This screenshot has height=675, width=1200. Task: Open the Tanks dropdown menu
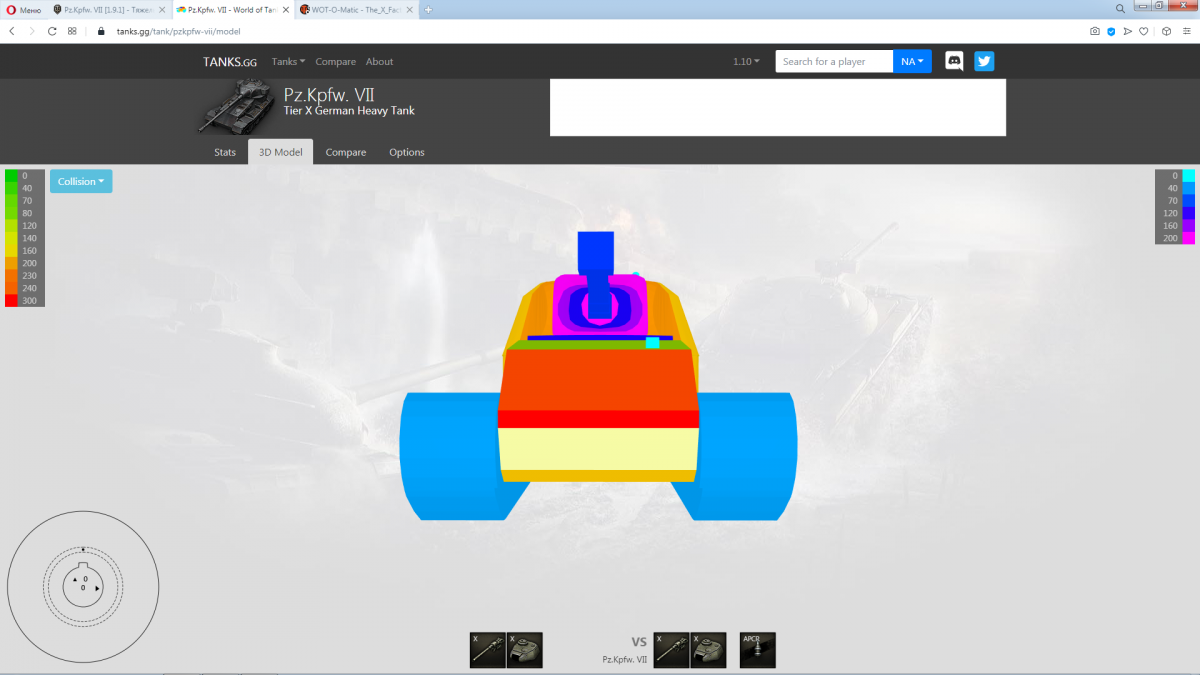pos(288,61)
